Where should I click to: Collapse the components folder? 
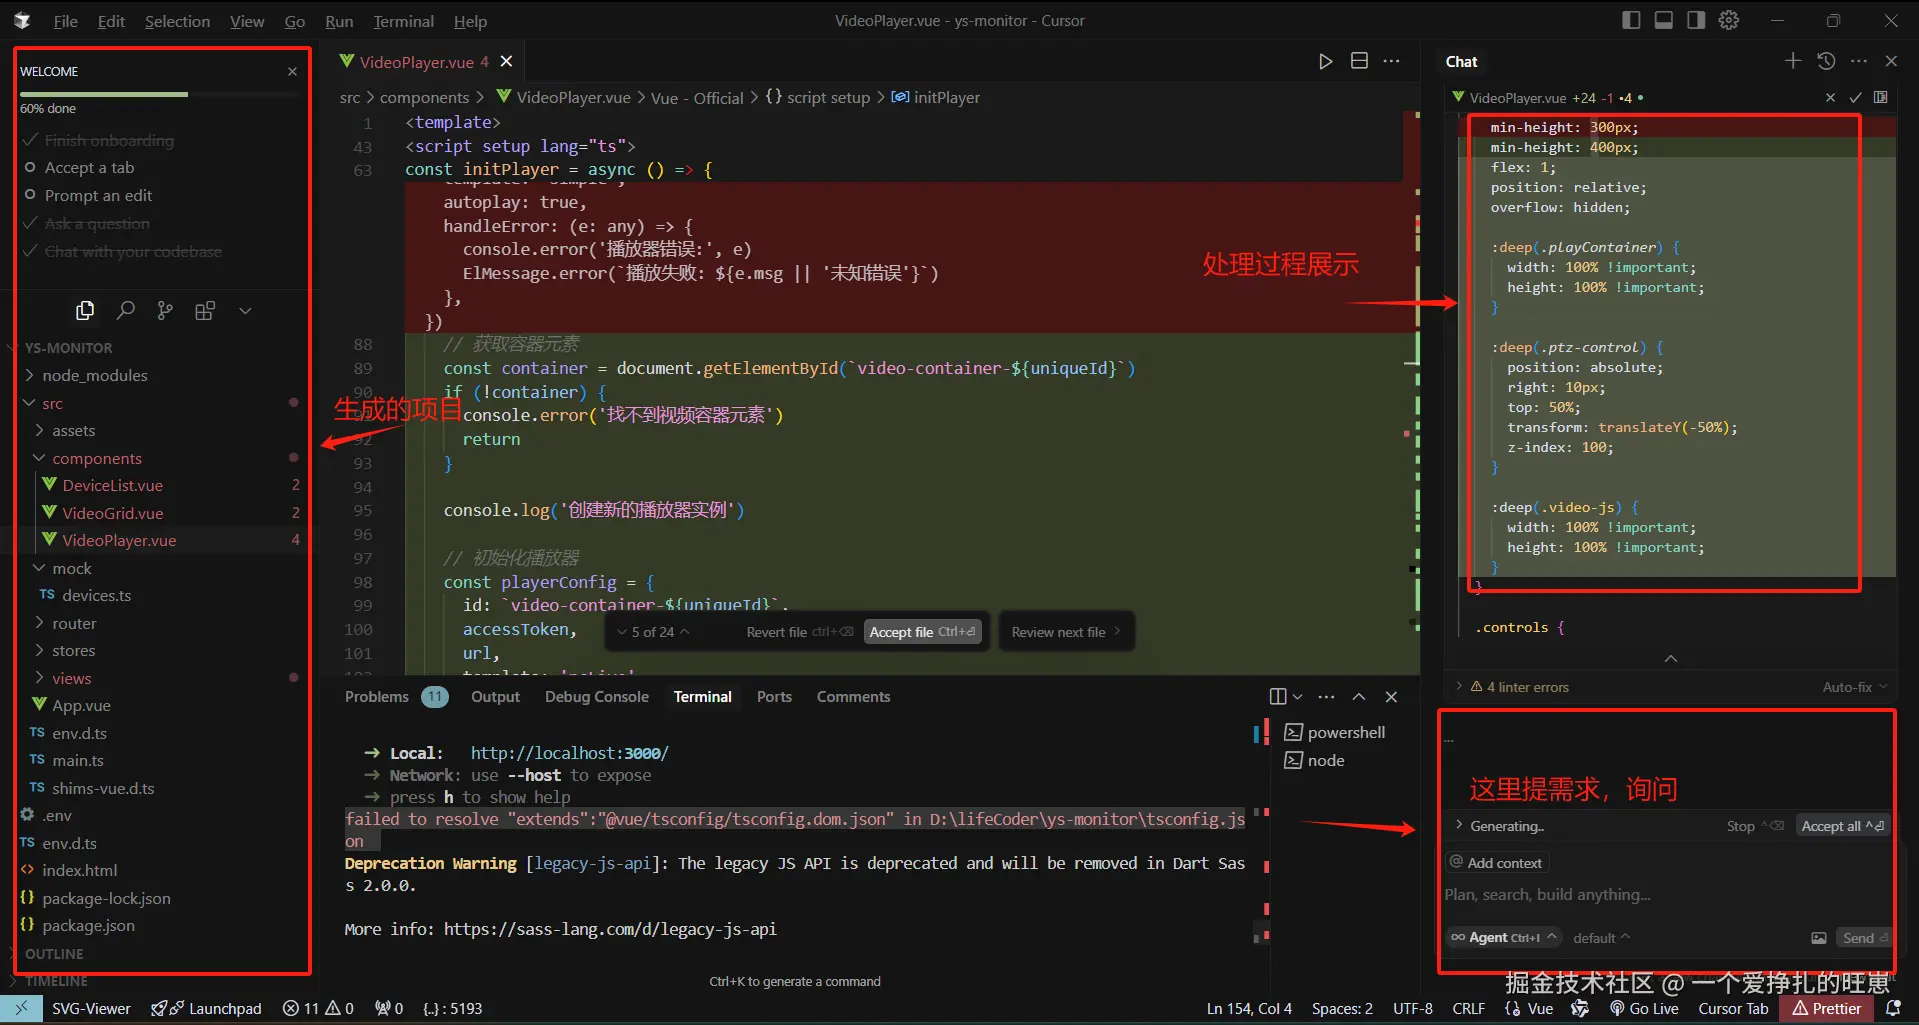click(x=97, y=458)
